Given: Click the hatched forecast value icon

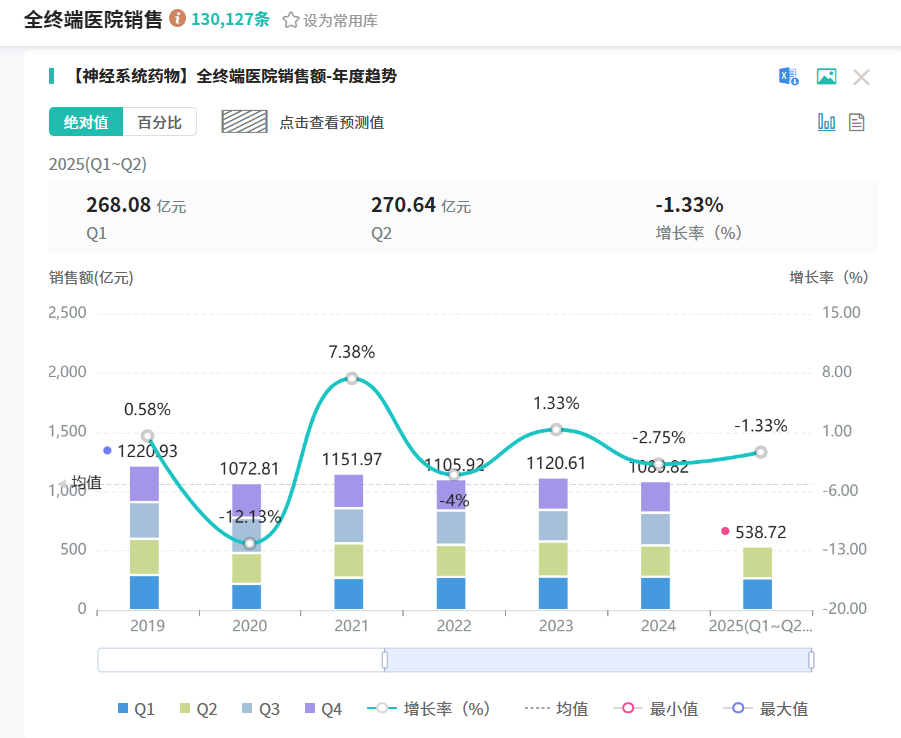Looking at the screenshot, I should (x=244, y=122).
